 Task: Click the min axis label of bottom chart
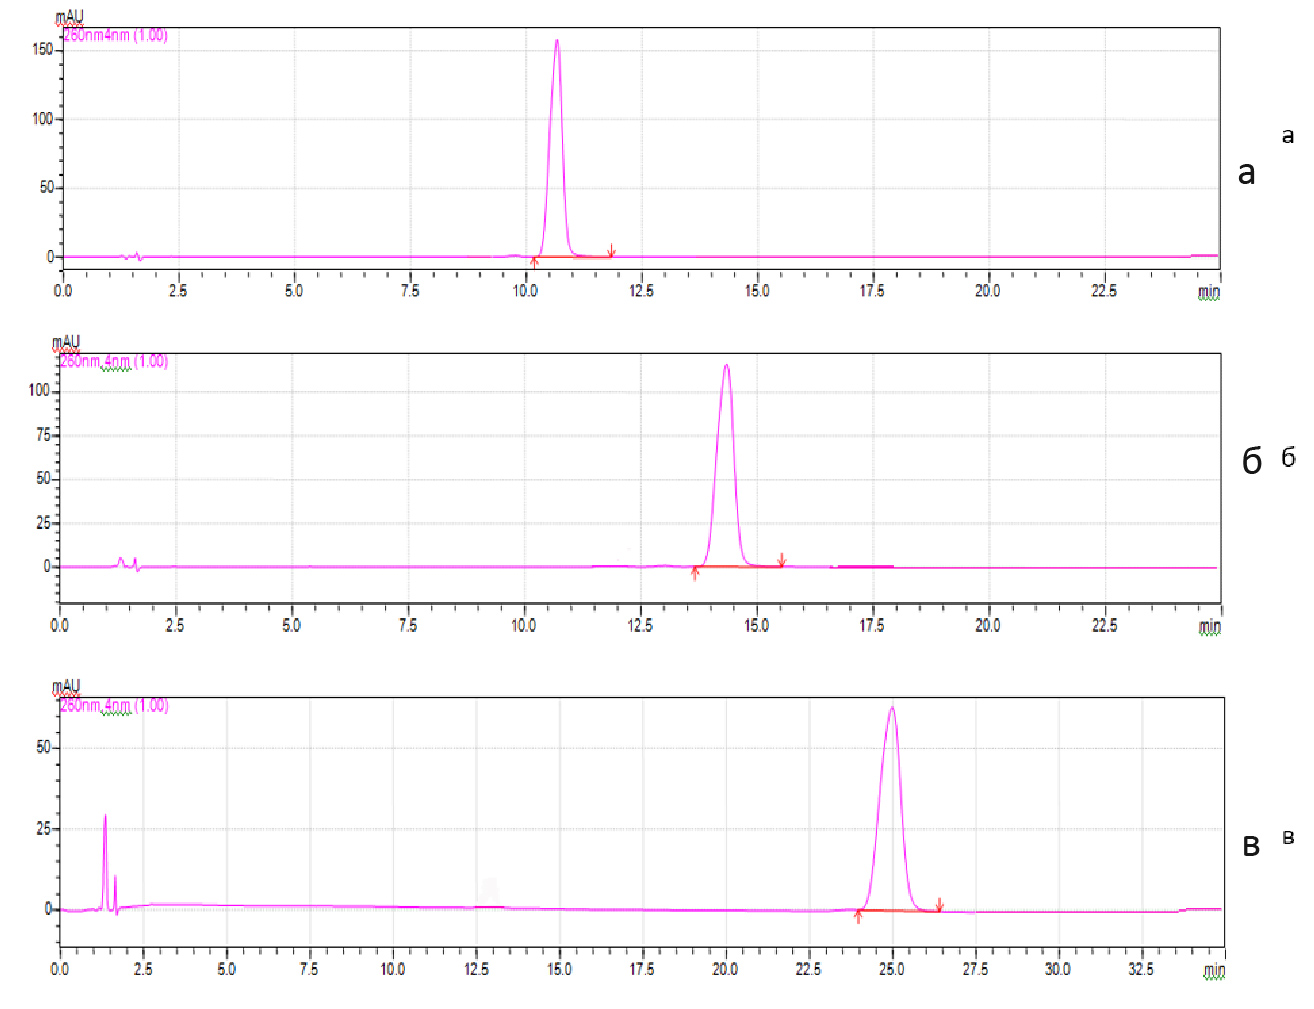coord(1214,970)
